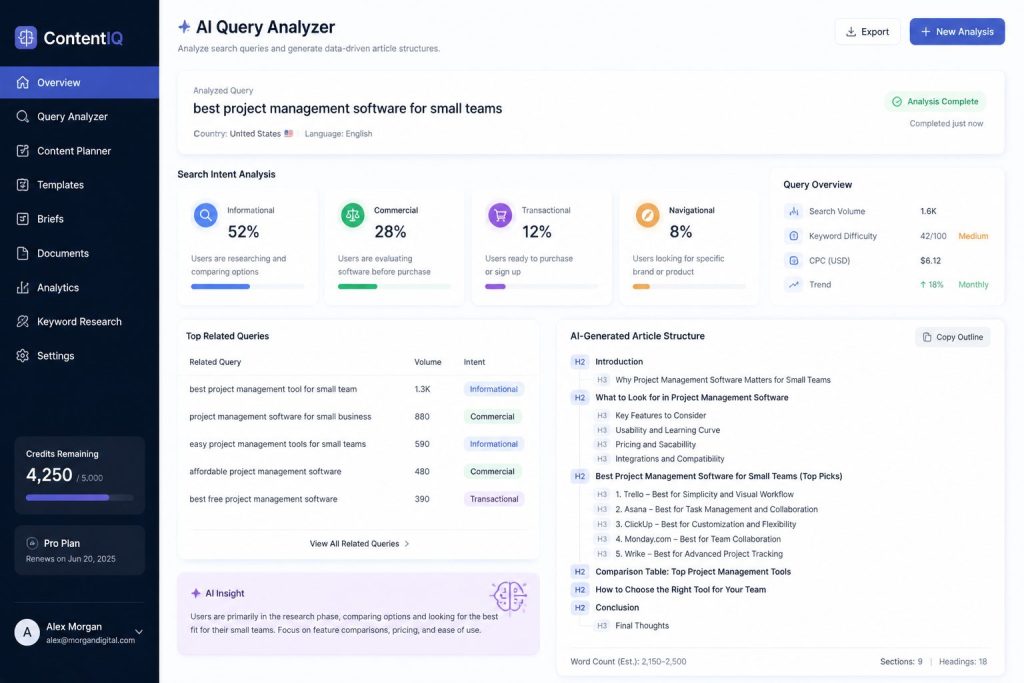The image size is (1024, 683).
Task: Click the ContentIQ brain logo icon
Action: point(25,38)
